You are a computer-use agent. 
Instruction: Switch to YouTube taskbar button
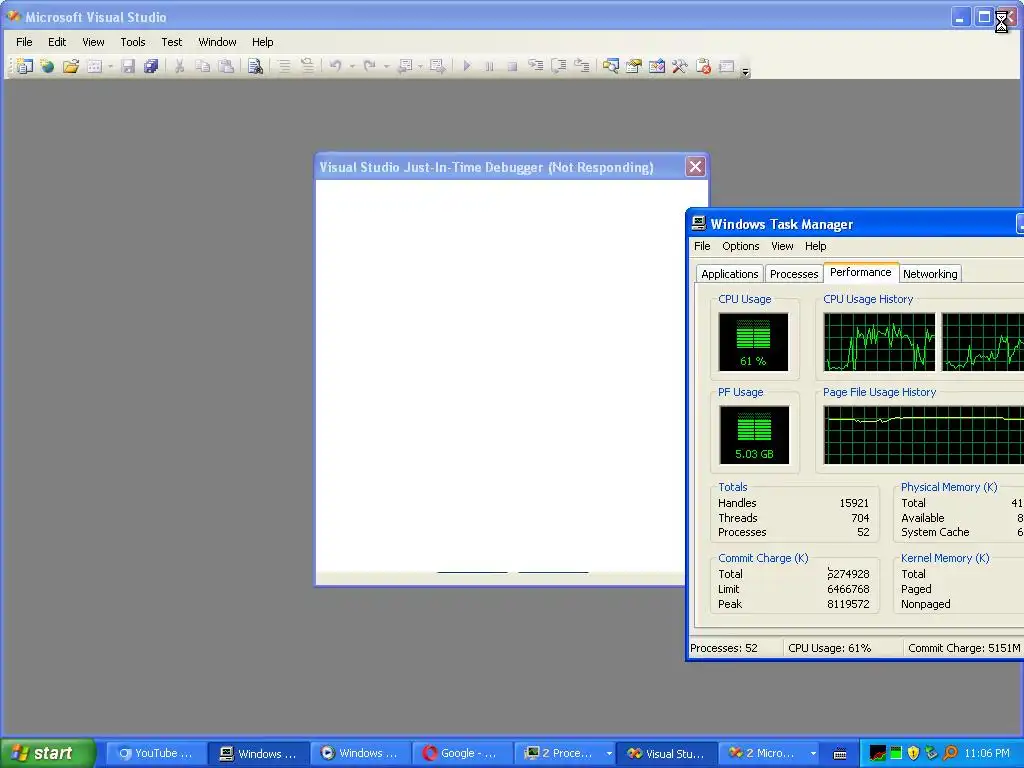[155, 754]
